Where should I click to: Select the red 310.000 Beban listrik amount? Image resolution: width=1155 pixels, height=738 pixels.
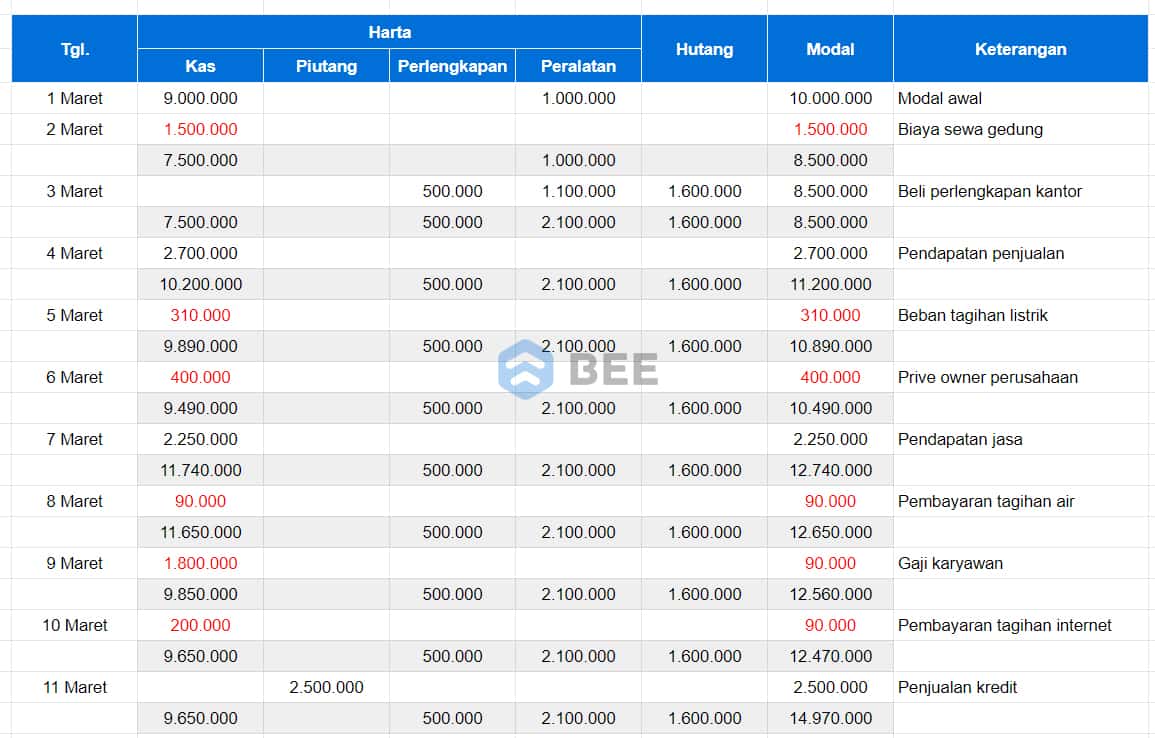199,315
